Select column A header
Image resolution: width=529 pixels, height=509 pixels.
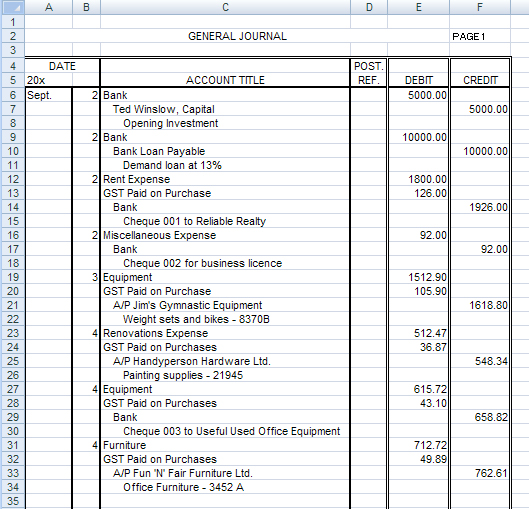click(49, 7)
